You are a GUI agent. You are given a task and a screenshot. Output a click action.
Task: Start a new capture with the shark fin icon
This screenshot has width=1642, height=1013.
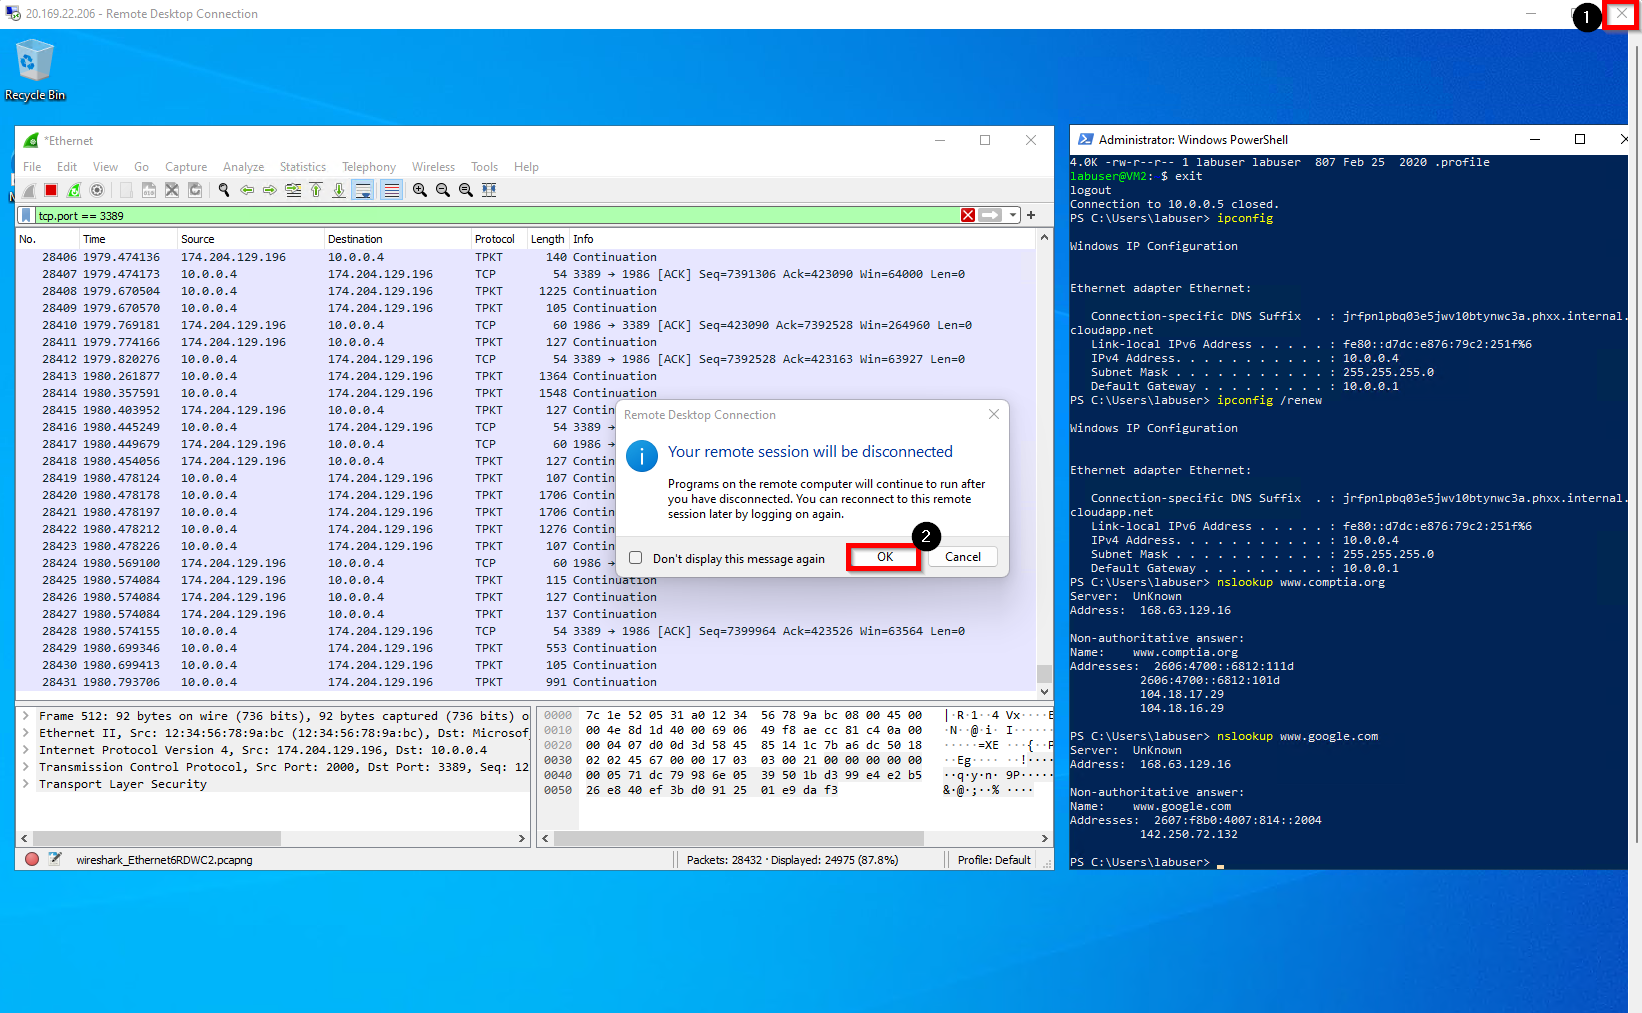click(x=29, y=190)
